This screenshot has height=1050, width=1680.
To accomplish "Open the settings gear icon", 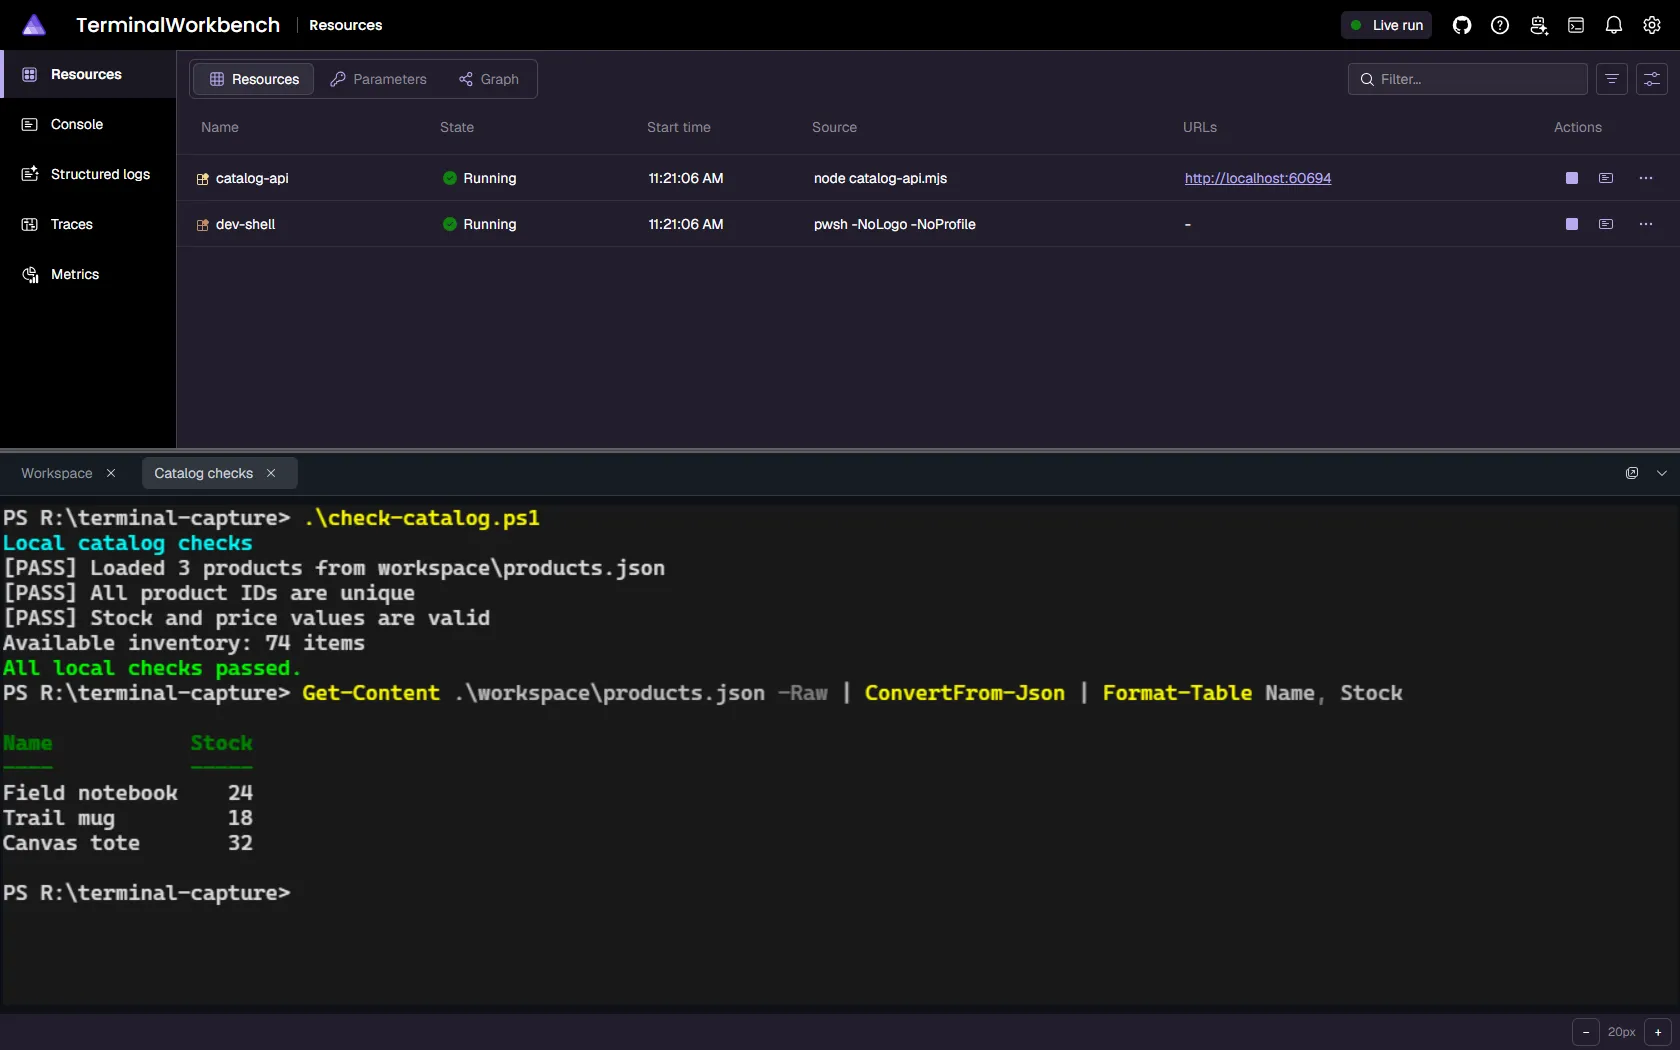I will point(1652,25).
